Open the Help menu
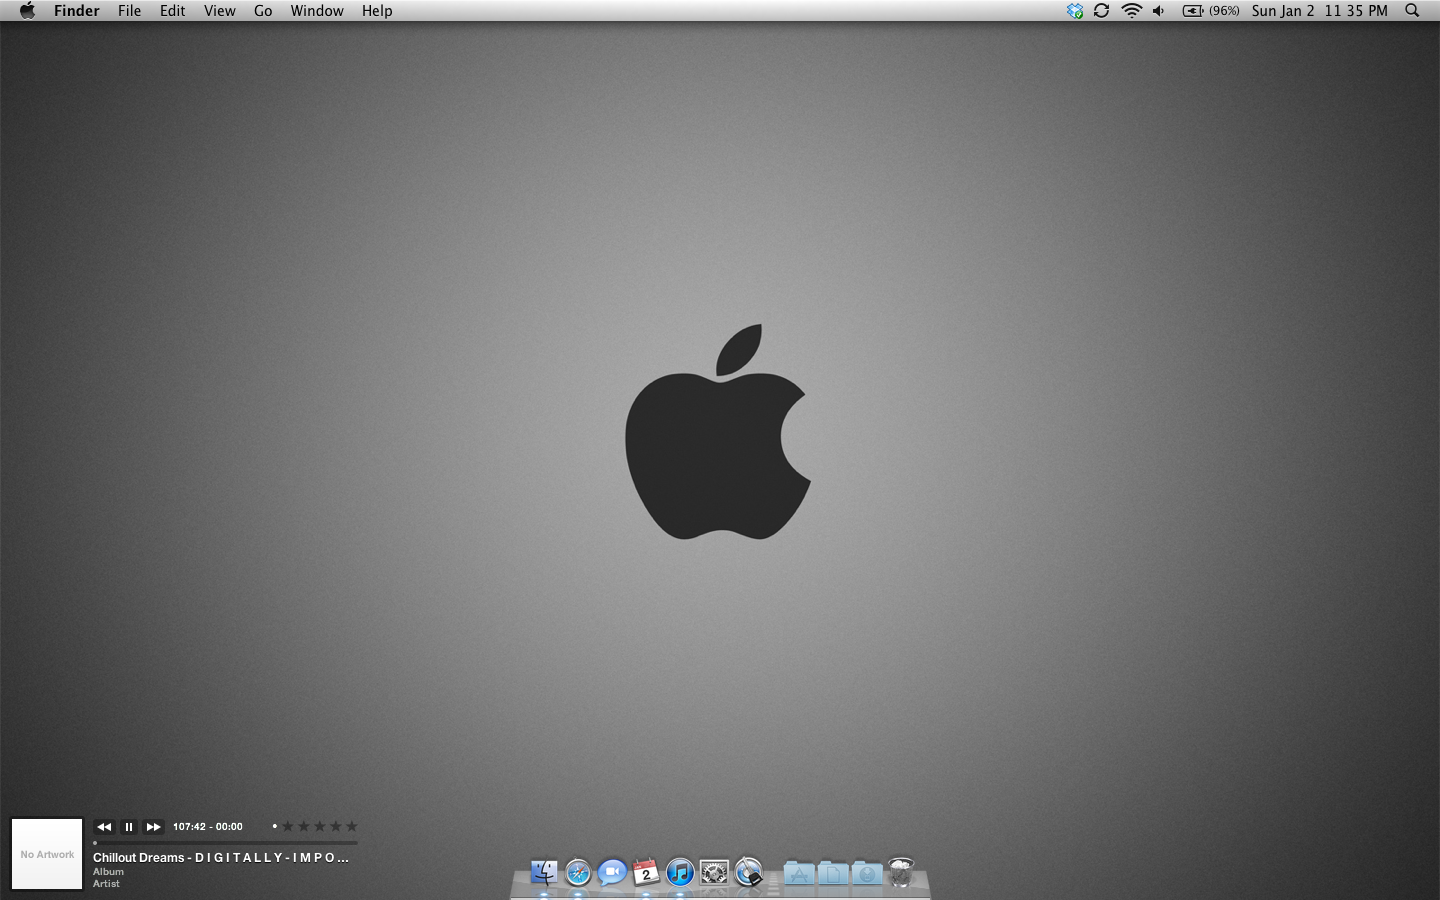 tap(377, 11)
